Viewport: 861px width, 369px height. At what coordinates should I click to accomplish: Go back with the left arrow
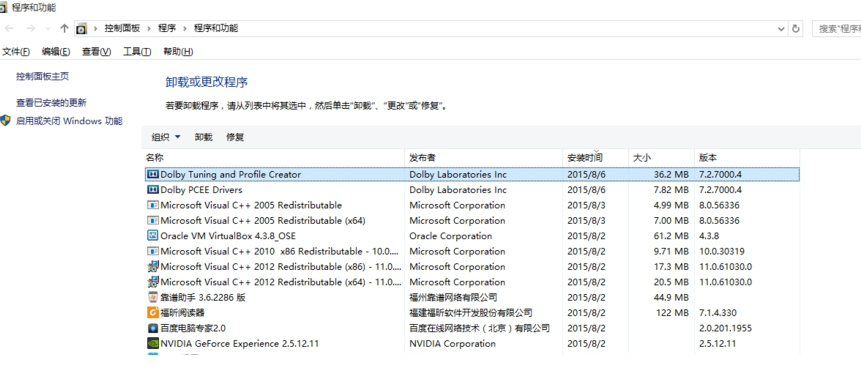[x=9, y=29]
